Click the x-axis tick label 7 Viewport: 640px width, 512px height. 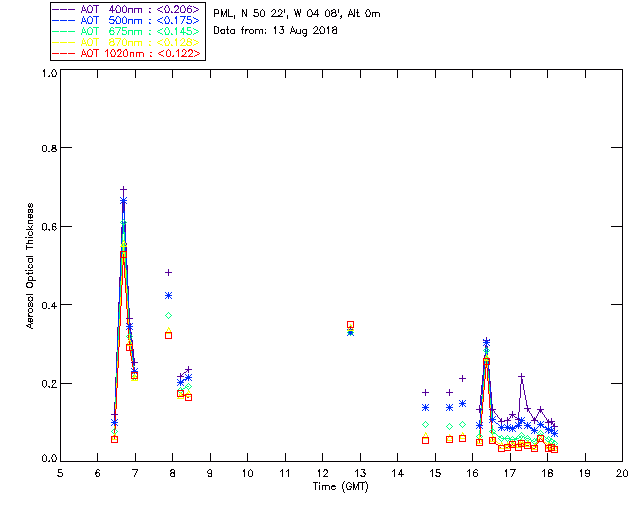point(135,474)
